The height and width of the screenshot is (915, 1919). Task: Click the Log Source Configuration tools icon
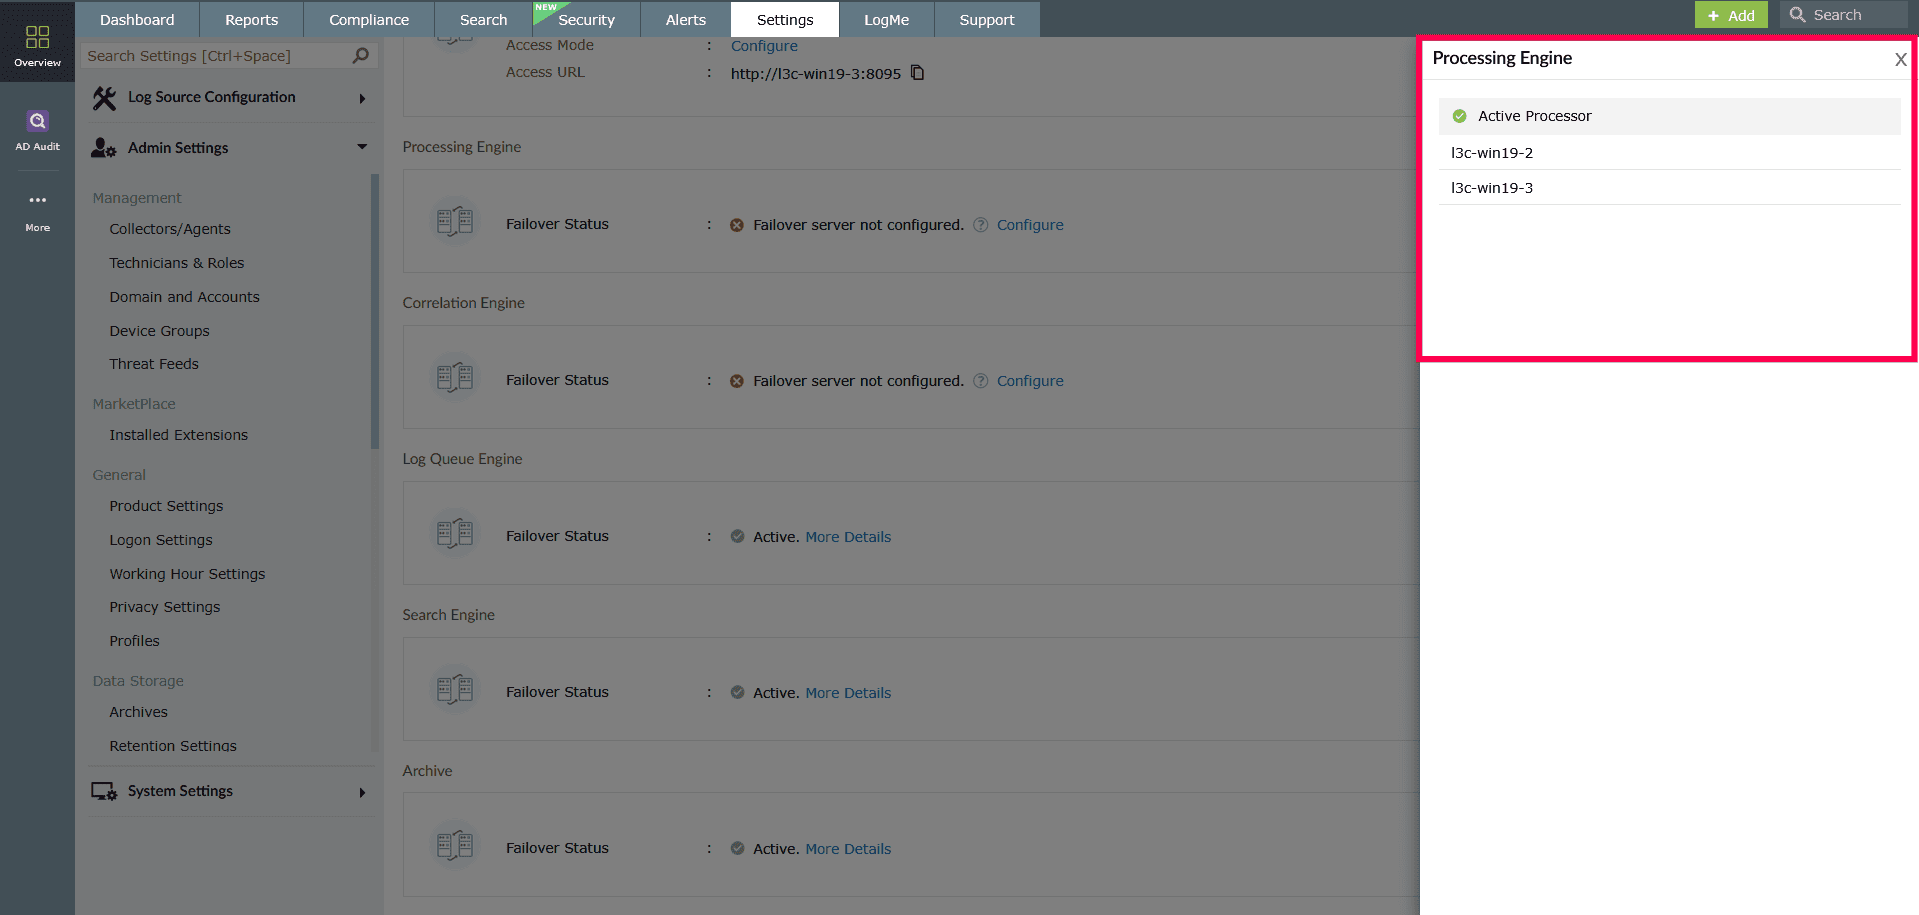click(x=104, y=98)
